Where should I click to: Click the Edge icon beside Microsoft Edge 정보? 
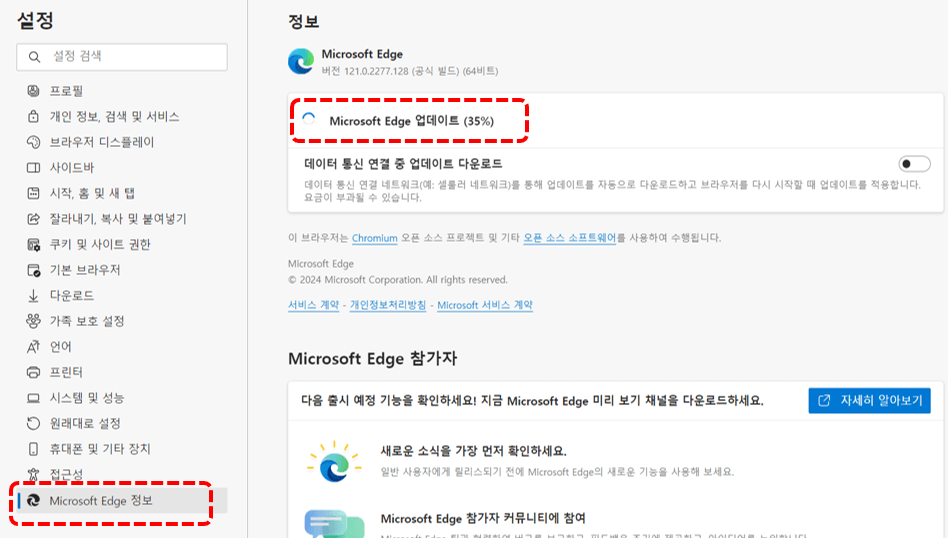[34, 501]
